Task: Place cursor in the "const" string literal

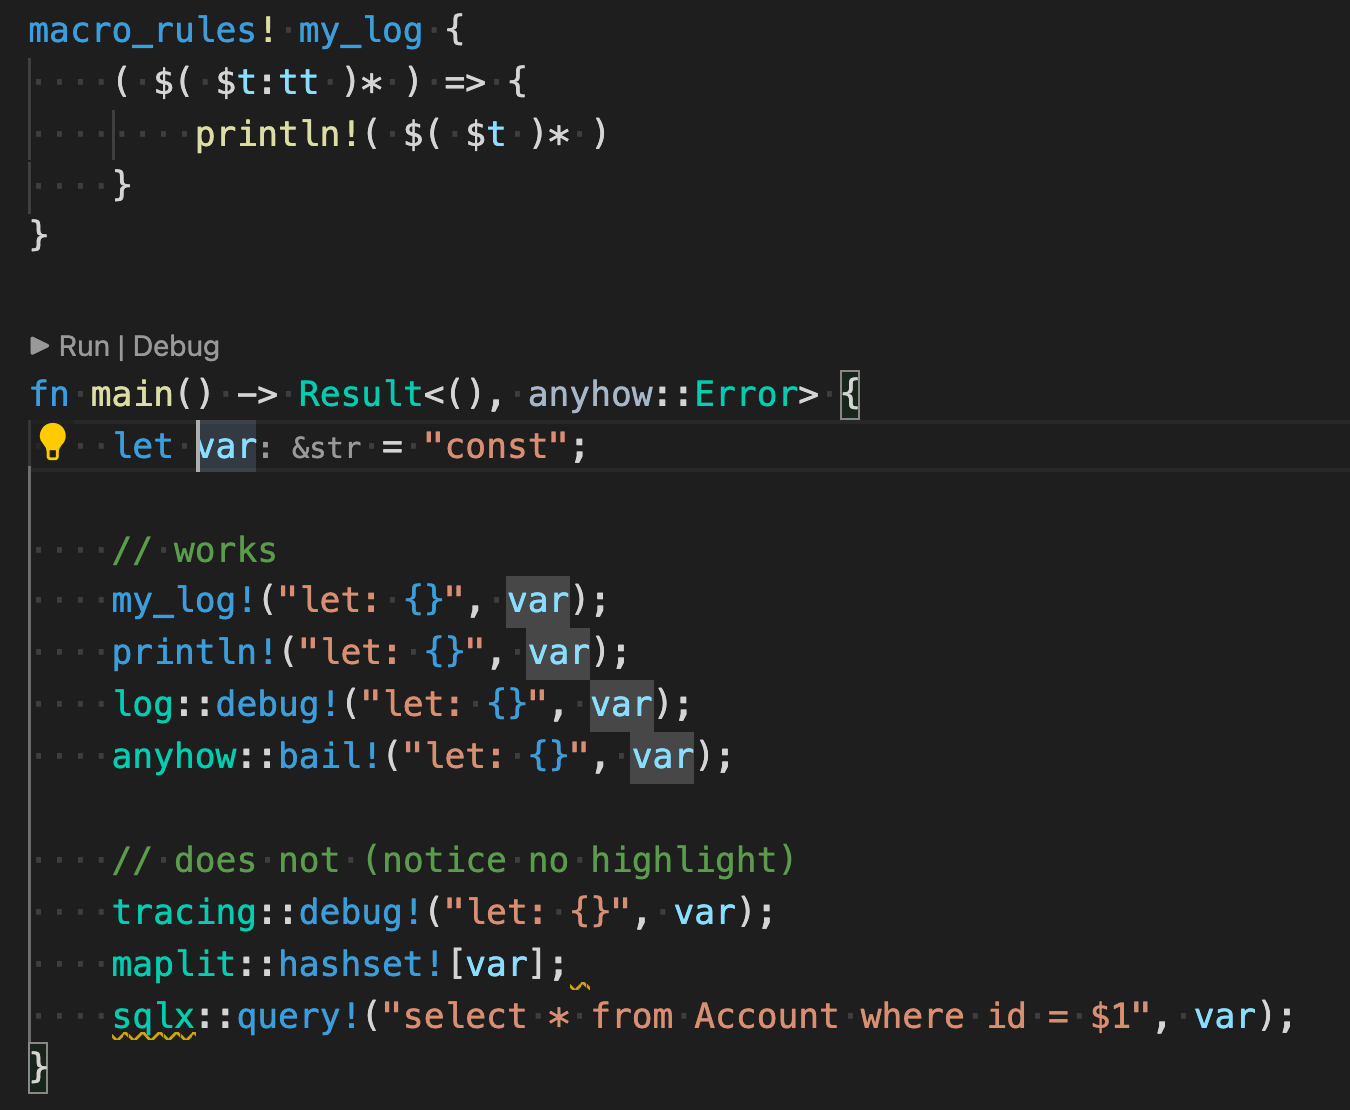Action: coord(497,446)
